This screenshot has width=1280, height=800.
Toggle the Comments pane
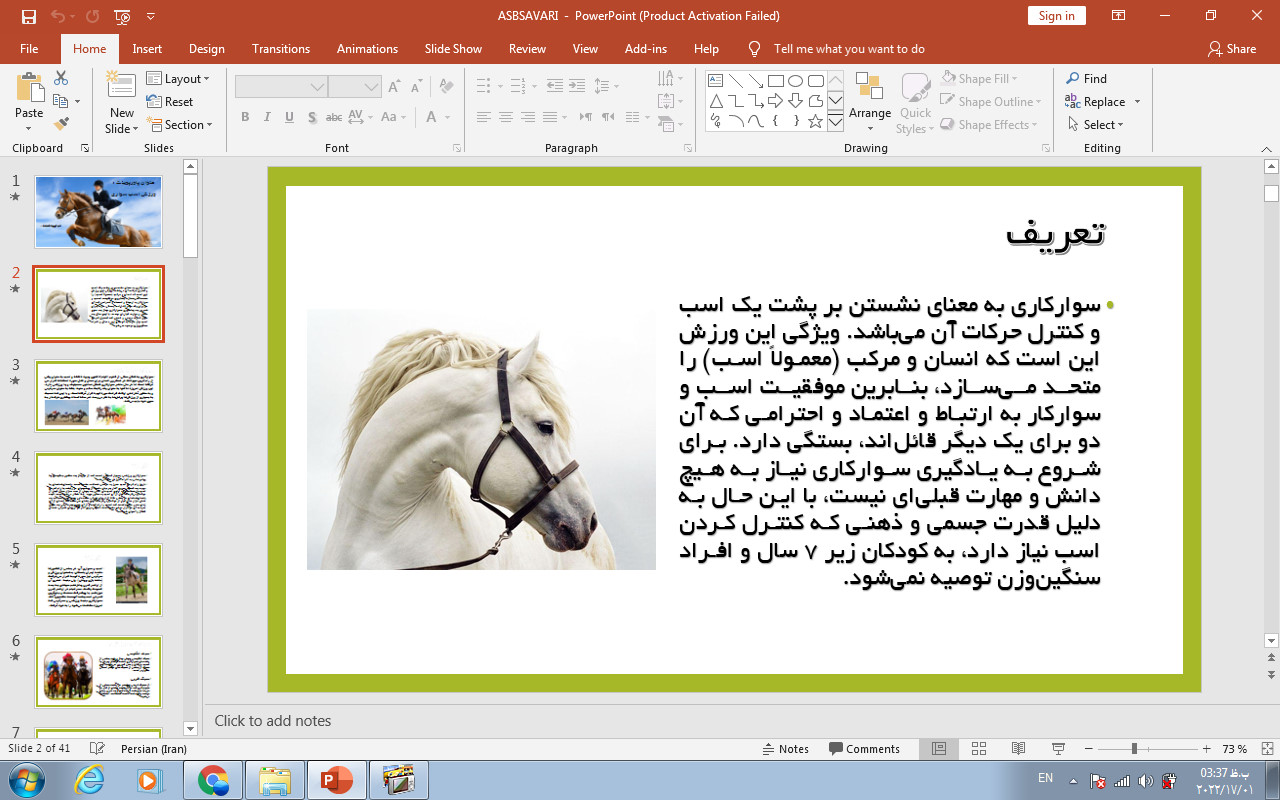[x=864, y=749]
